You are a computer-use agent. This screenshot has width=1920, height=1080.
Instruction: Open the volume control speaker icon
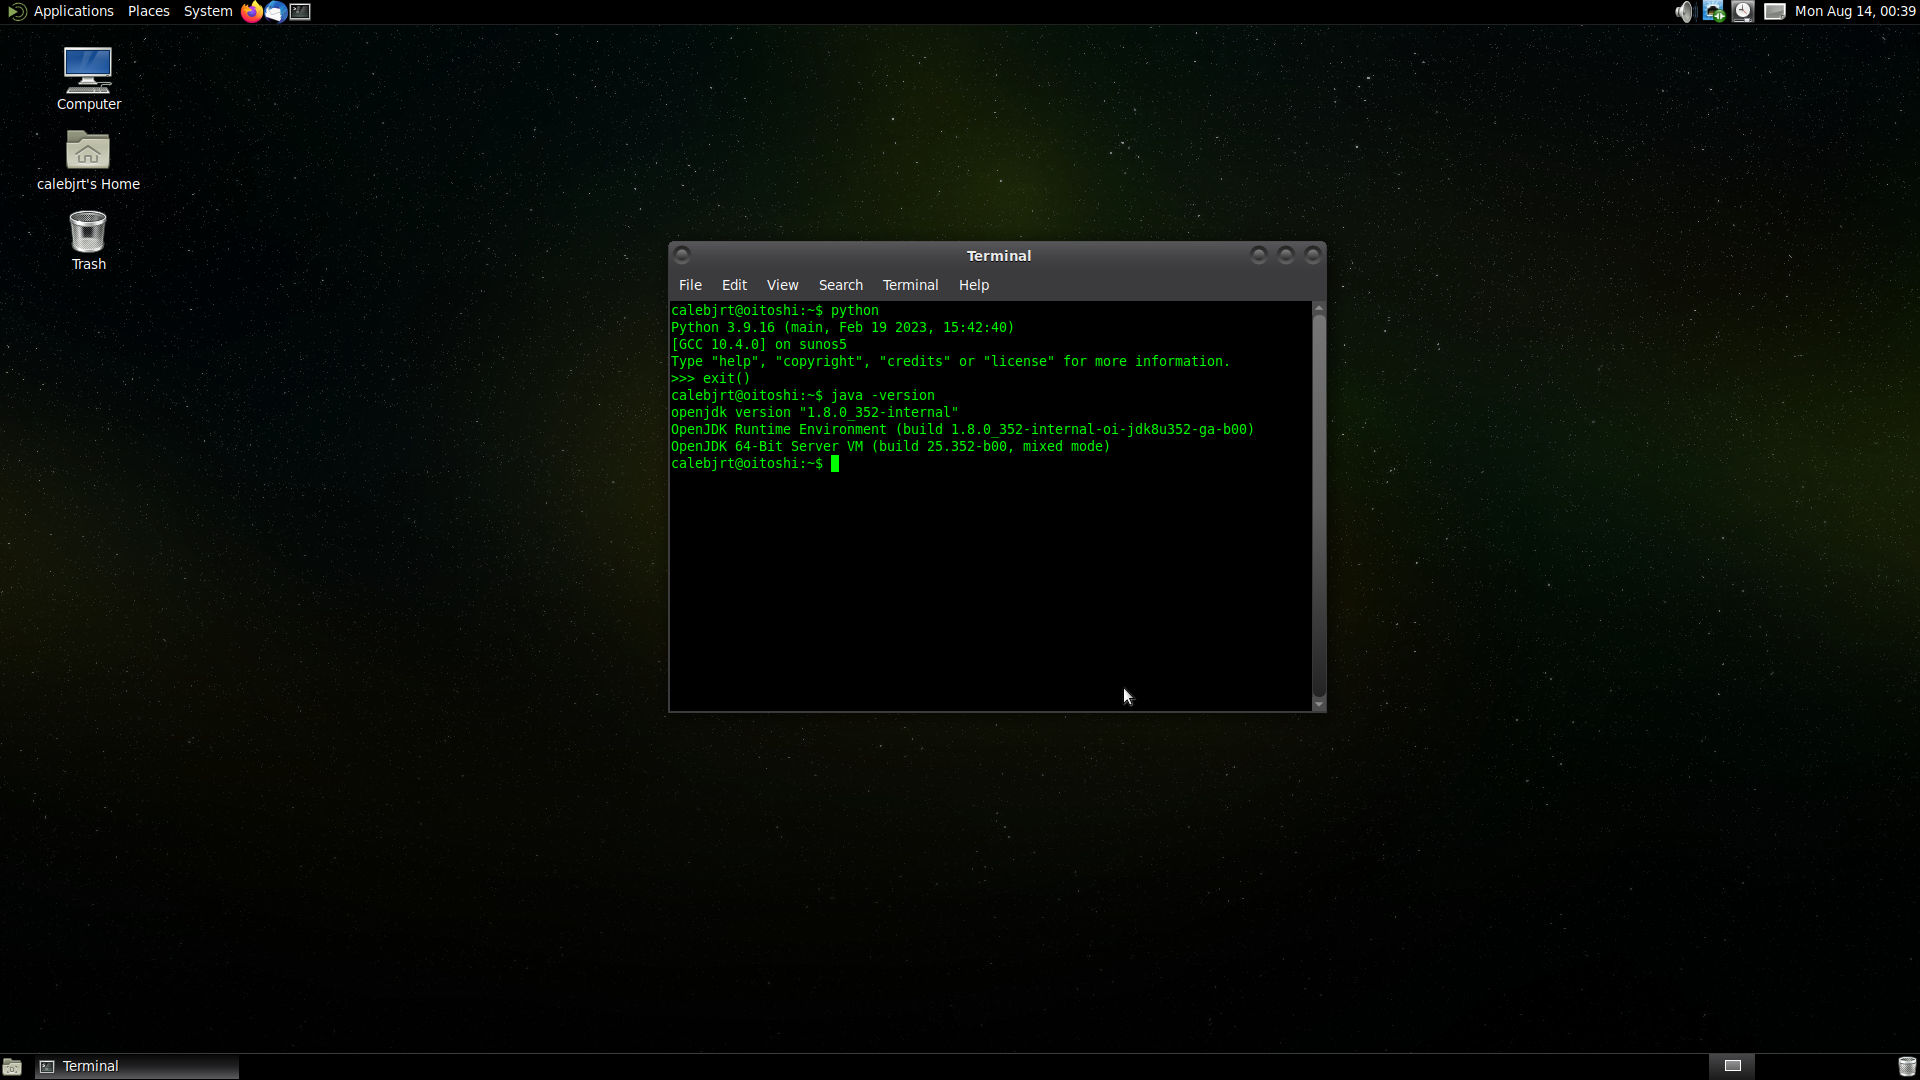[x=1684, y=12]
